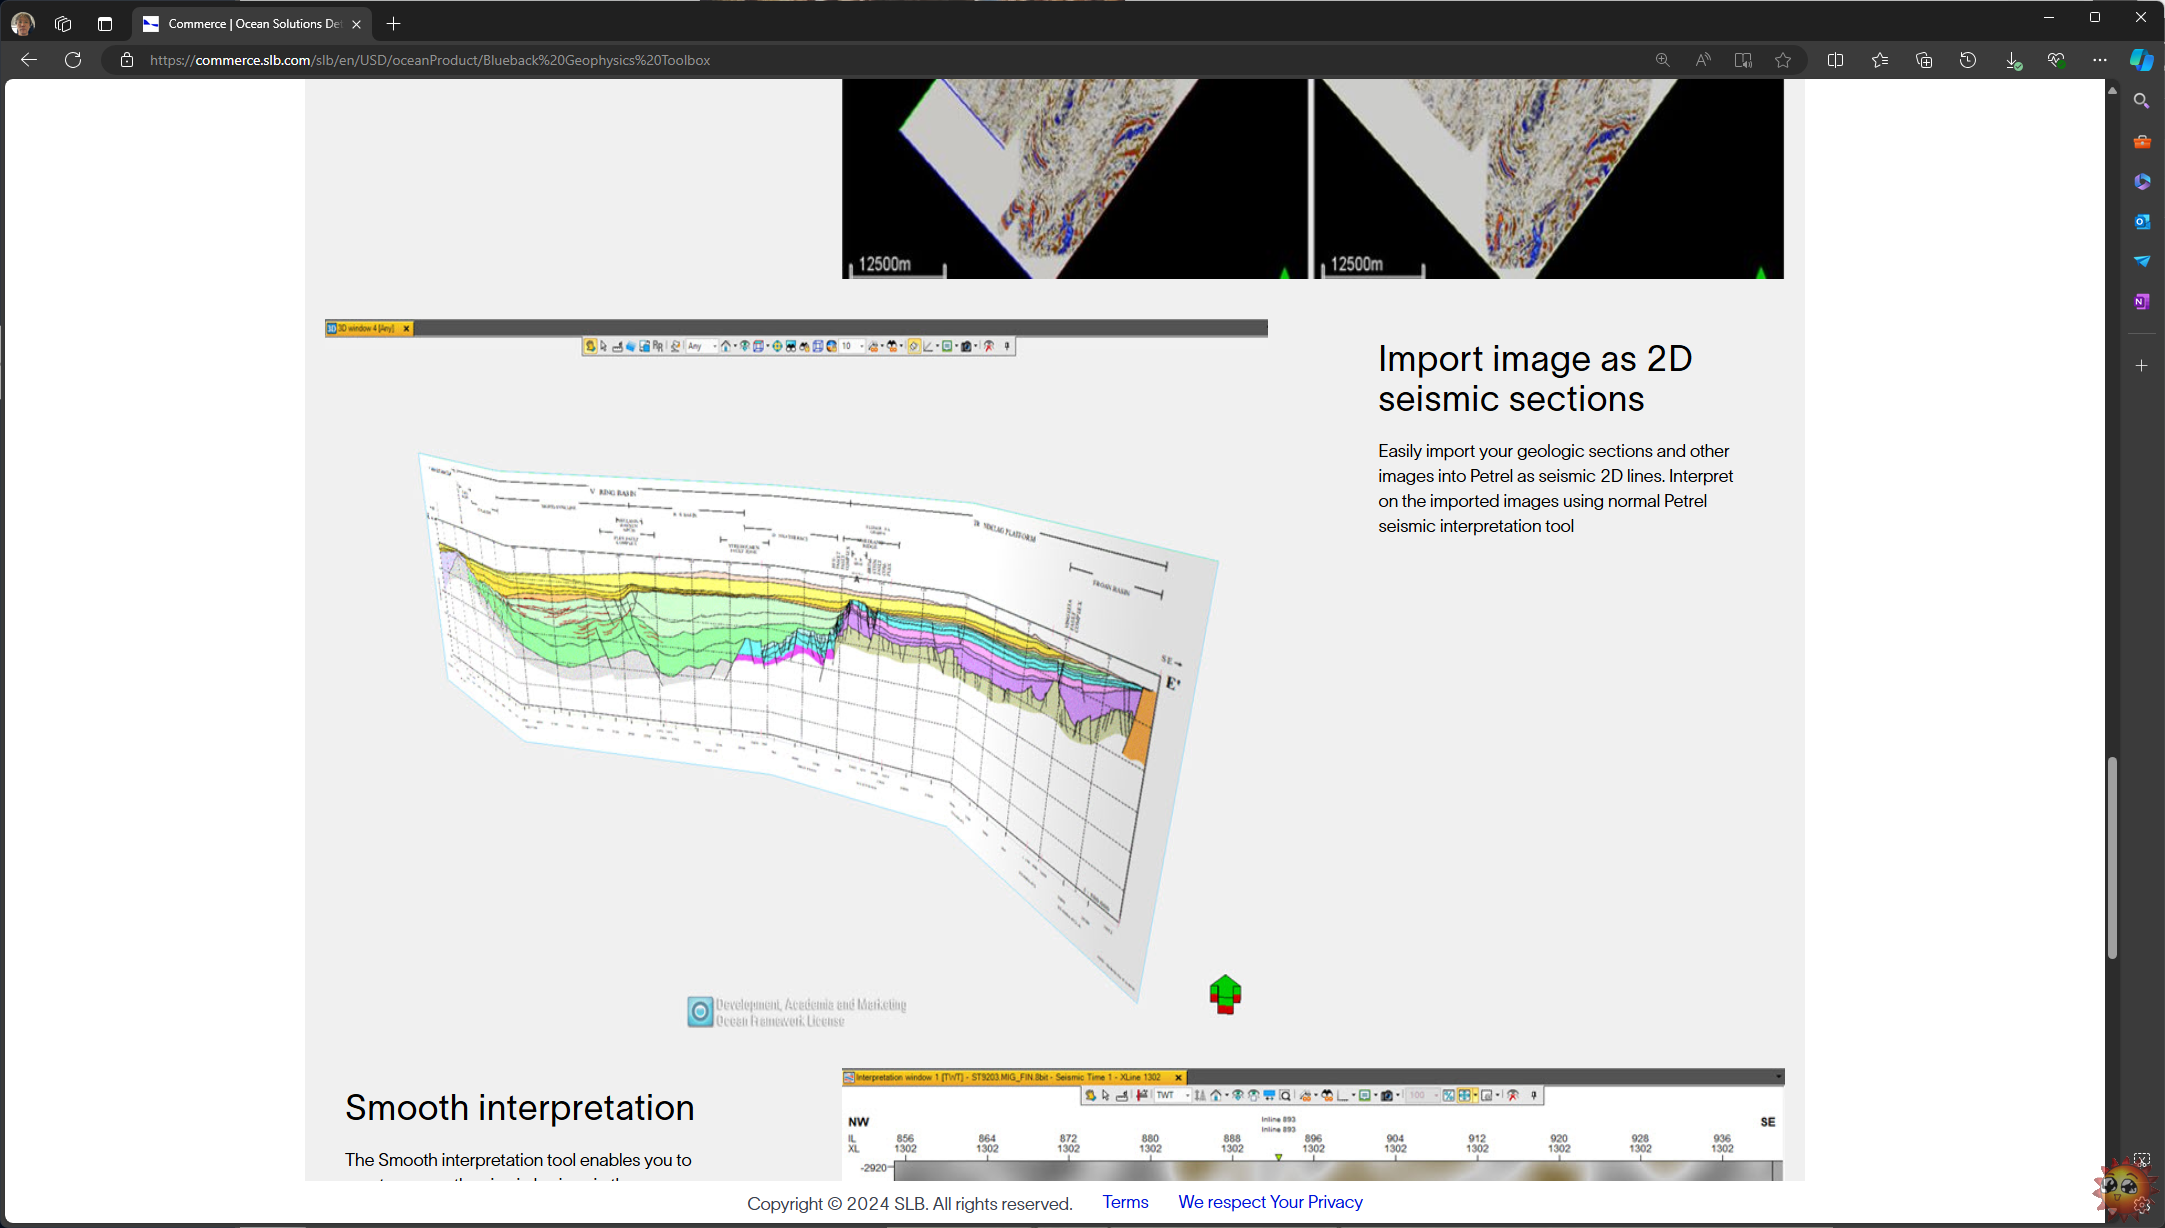Image resolution: width=2165 pixels, height=1228 pixels.
Task: Add this page to favorites
Action: click(x=1783, y=60)
